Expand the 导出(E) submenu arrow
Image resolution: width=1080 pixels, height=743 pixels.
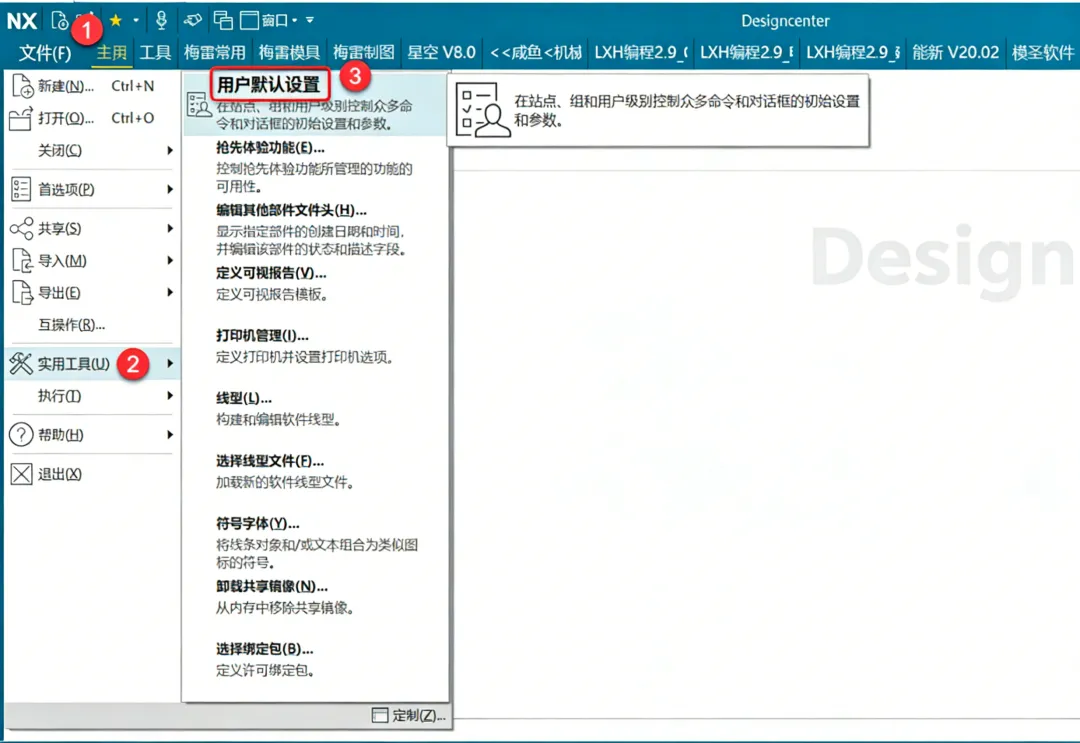(x=170, y=293)
